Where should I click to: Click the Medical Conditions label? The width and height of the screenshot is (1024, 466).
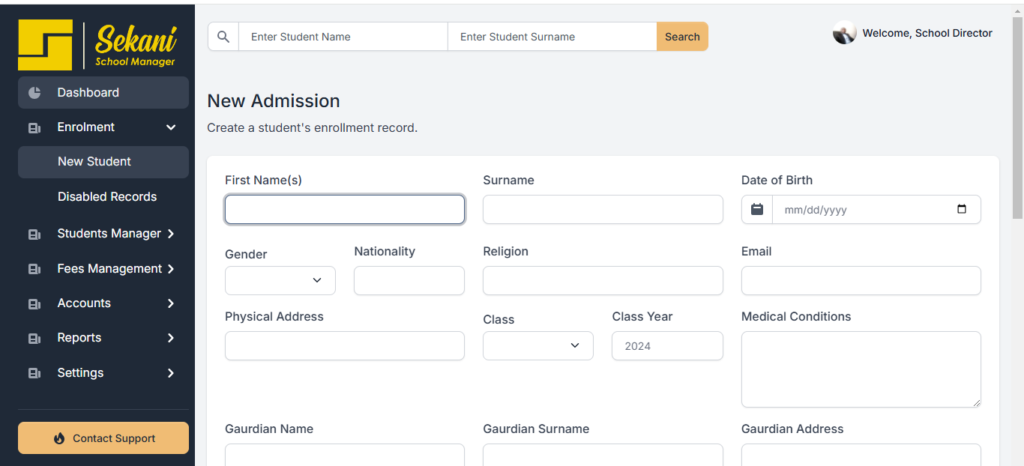click(x=796, y=317)
